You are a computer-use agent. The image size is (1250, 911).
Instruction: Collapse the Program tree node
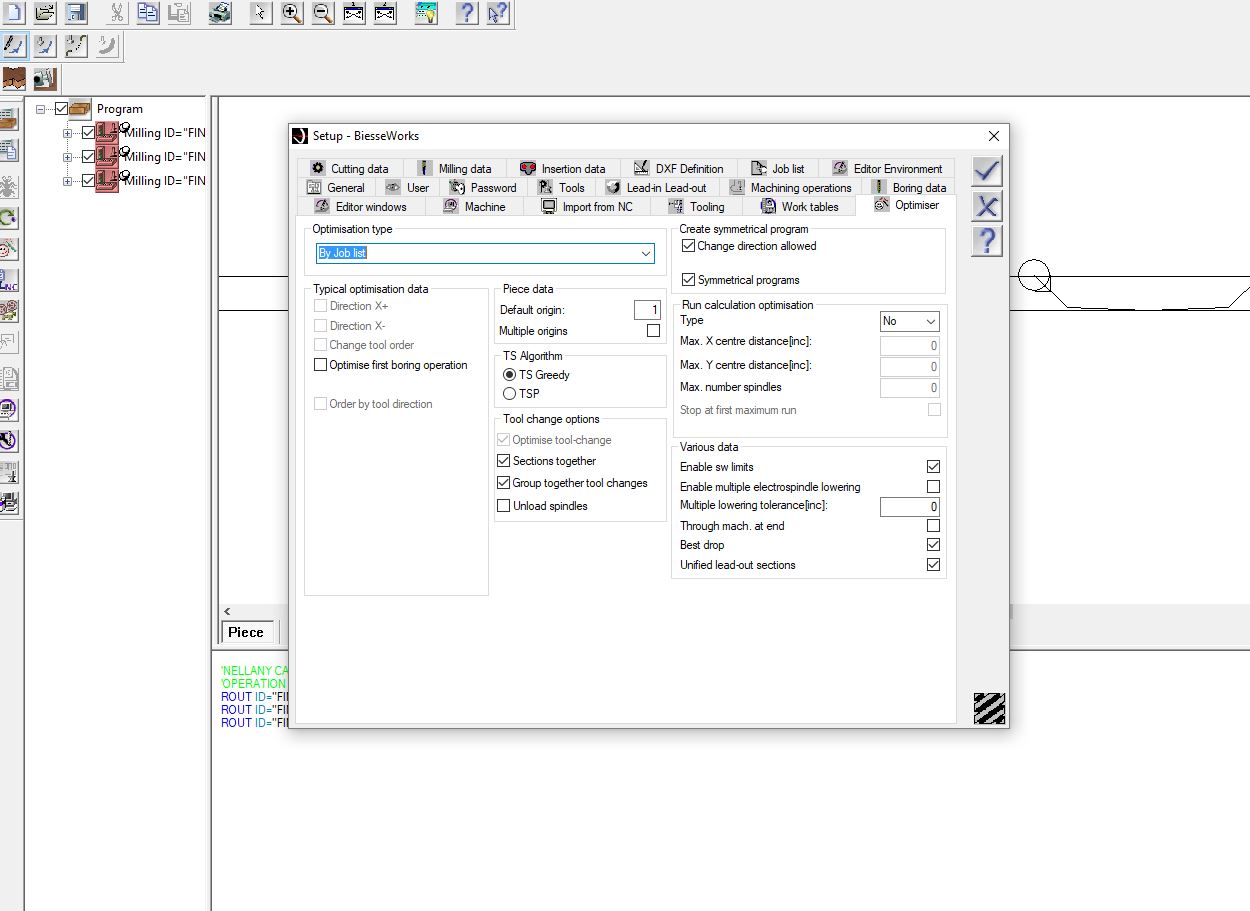tap(41, 109)
